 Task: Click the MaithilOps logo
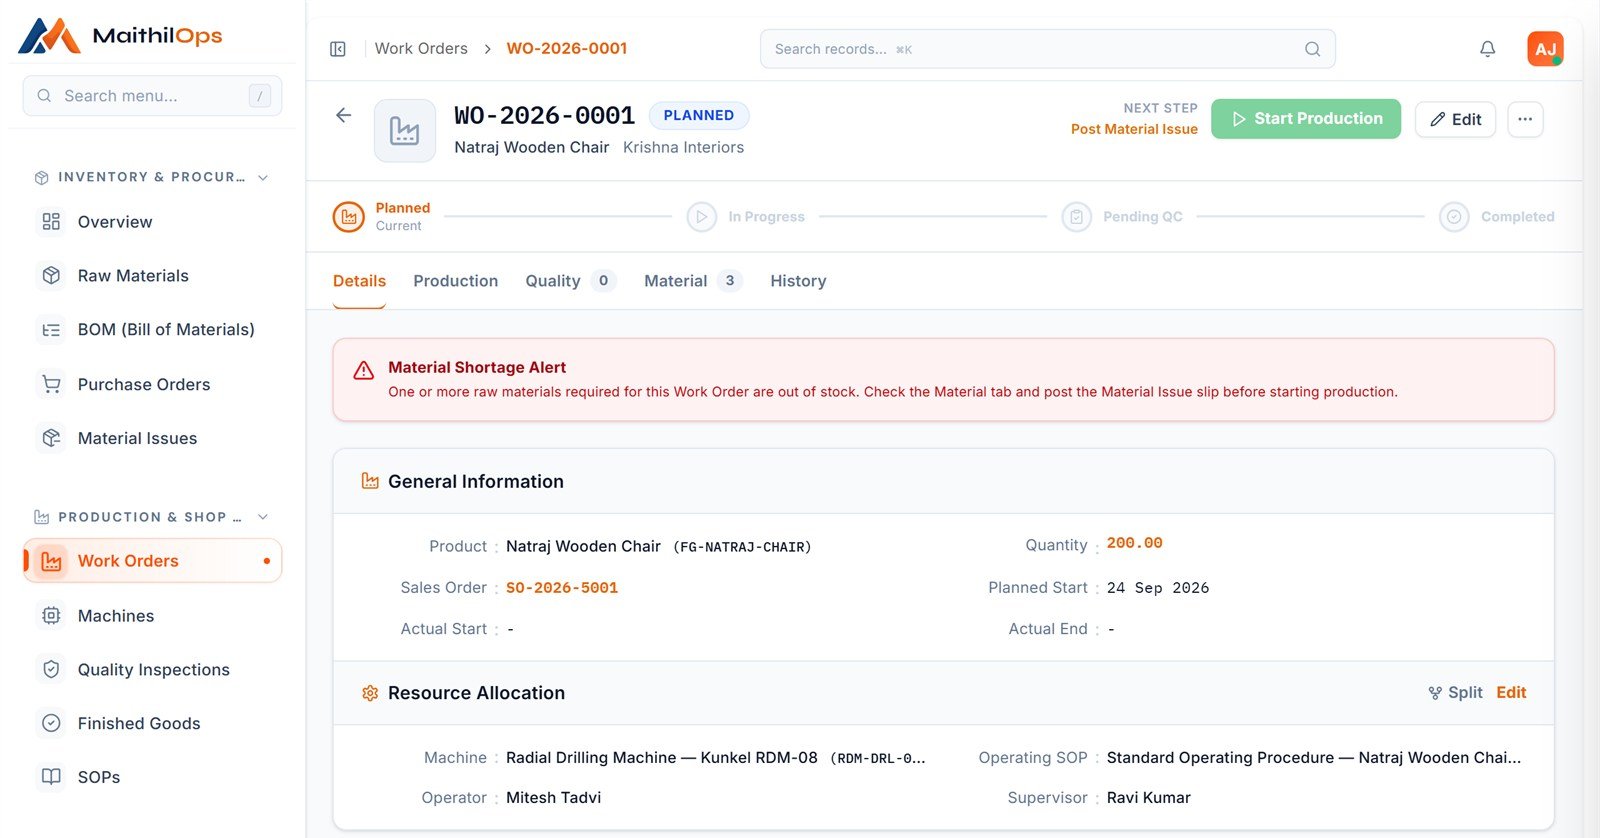click(120, 36)
